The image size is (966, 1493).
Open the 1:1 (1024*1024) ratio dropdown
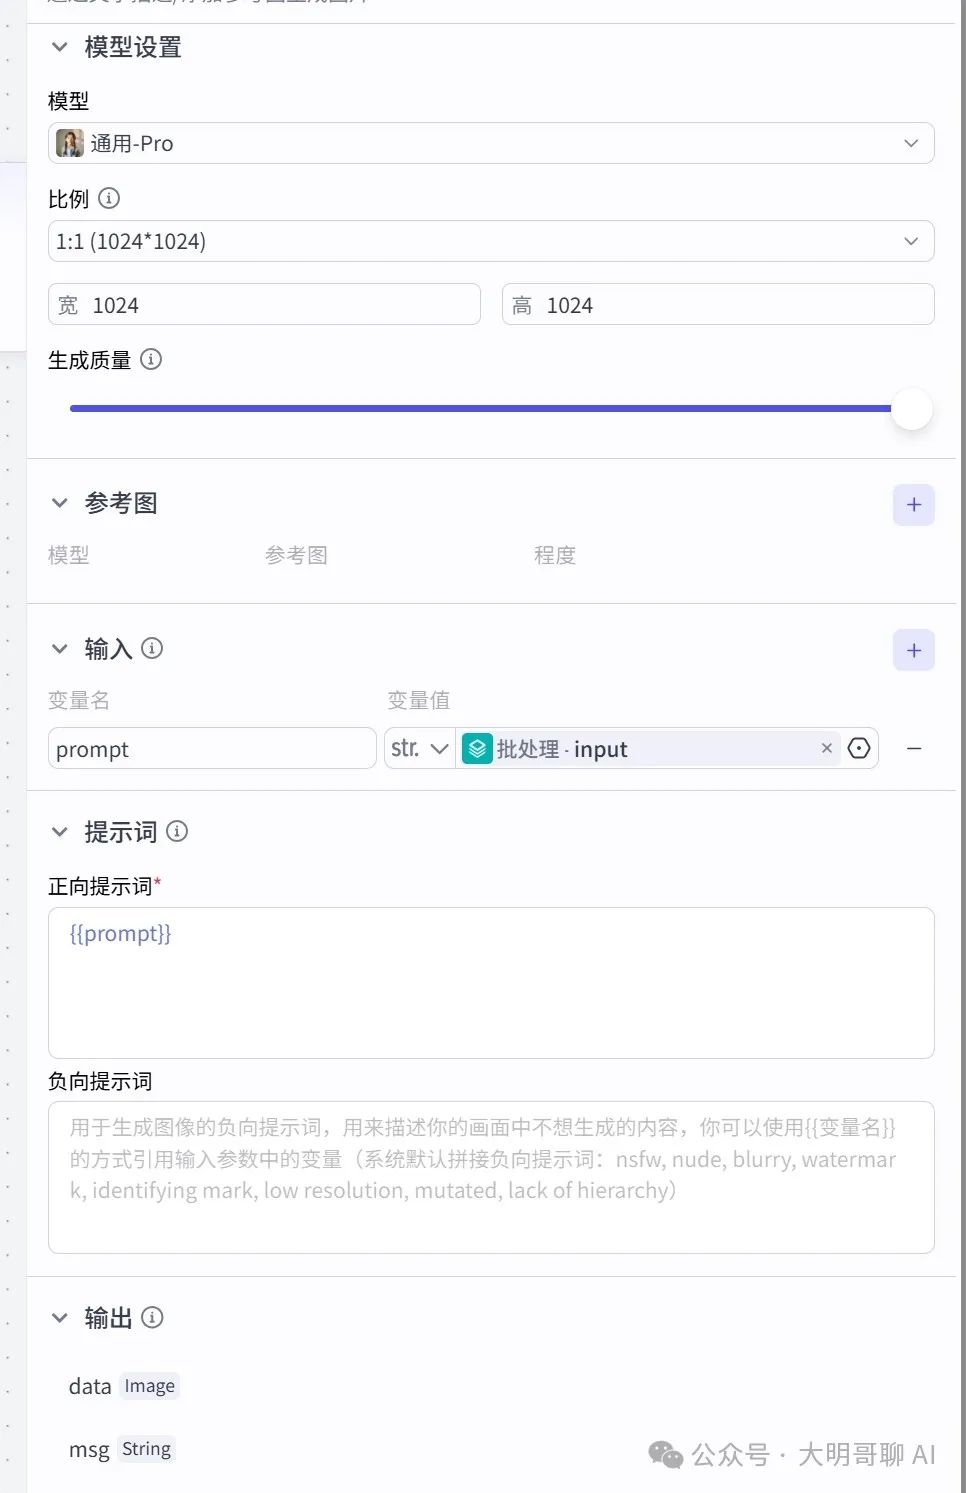[490, 241]
